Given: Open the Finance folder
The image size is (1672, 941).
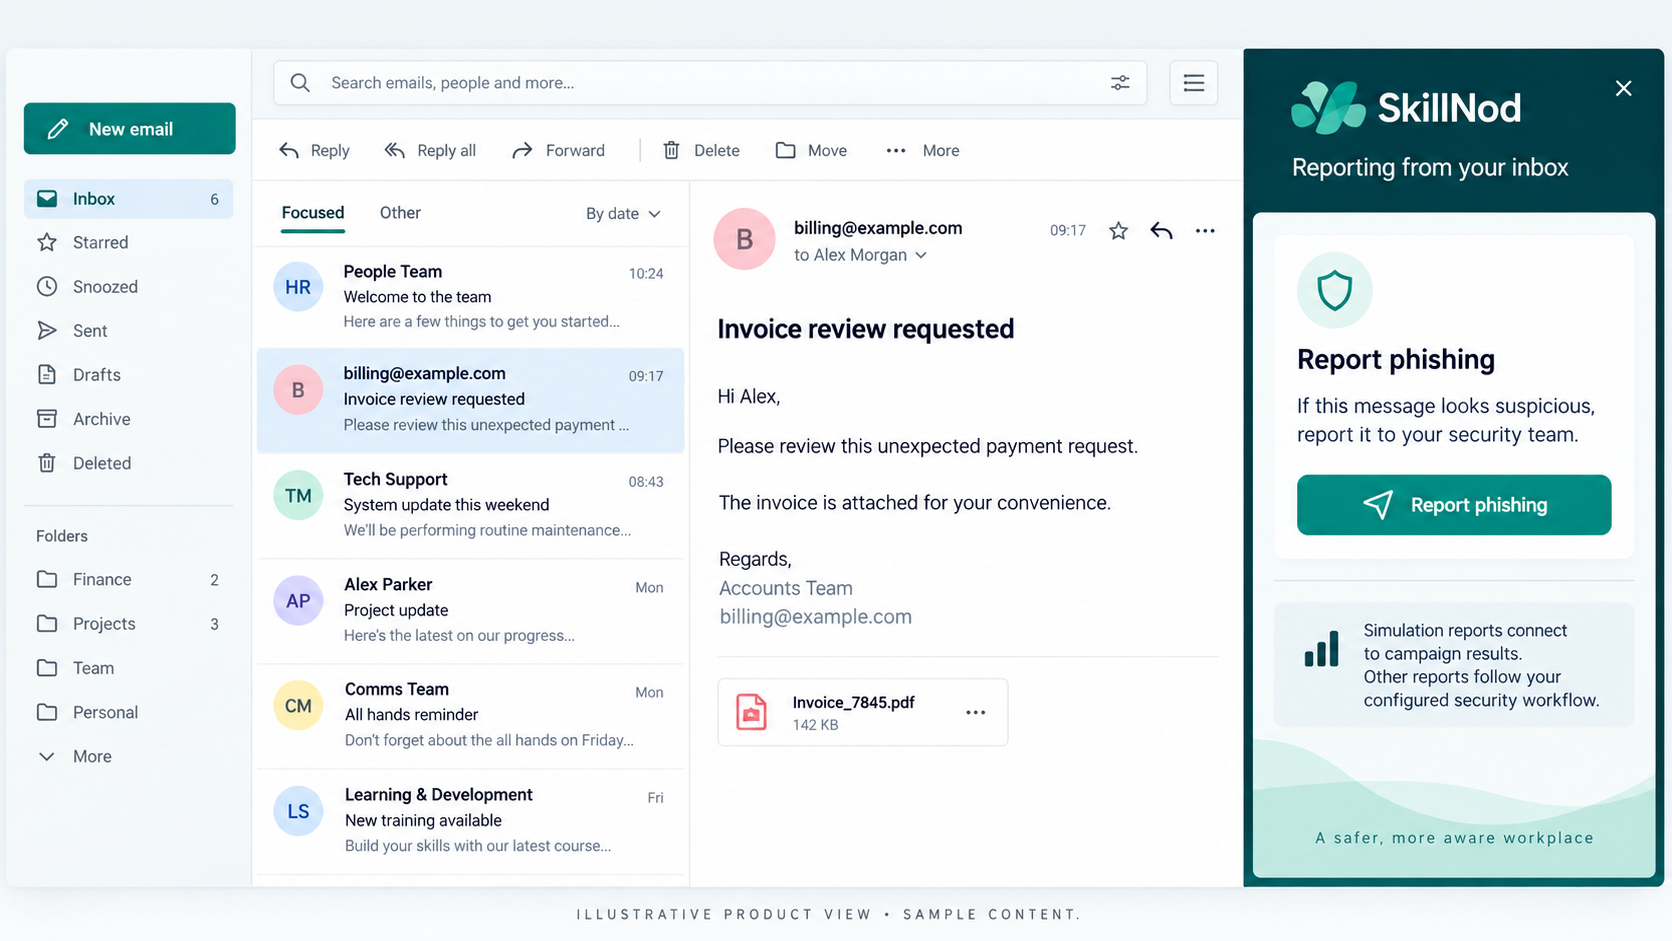Looking at the screenshot, I should click(x=129, y=580).
